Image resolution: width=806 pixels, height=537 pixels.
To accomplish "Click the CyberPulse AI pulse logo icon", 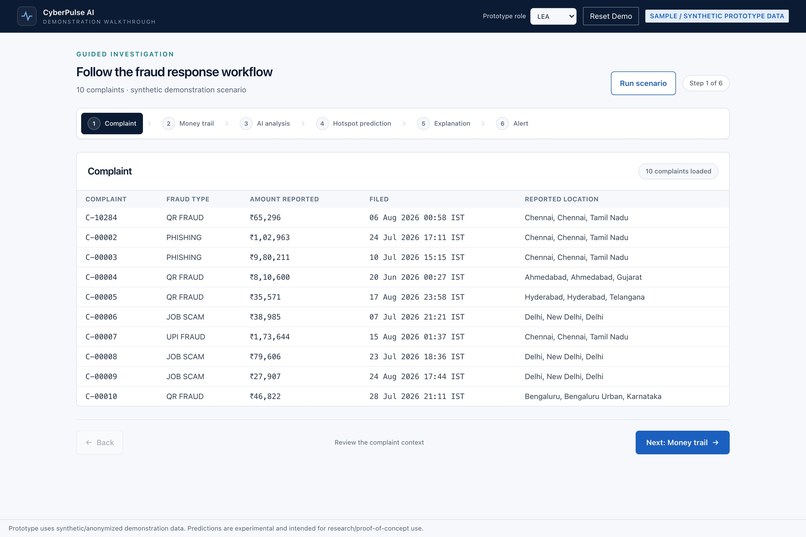I will (x=27, y=16).
